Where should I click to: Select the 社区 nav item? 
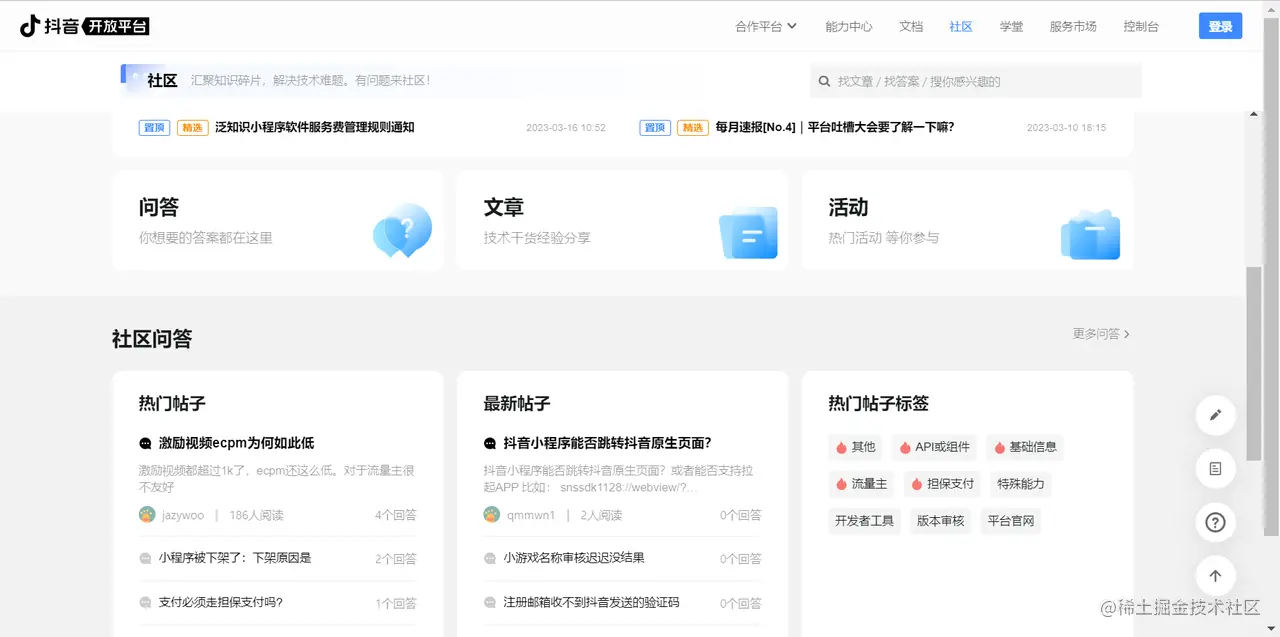961,27
